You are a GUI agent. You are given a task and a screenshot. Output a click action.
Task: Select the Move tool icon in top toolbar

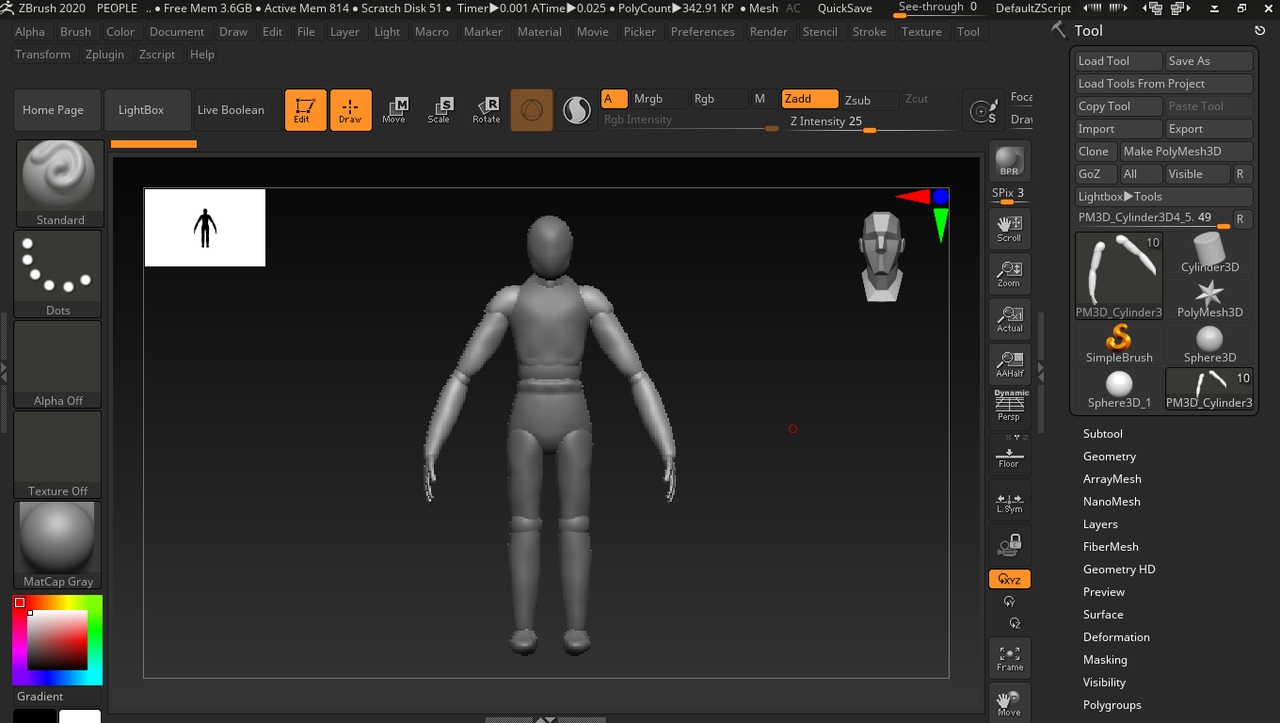tap(394, 110)
